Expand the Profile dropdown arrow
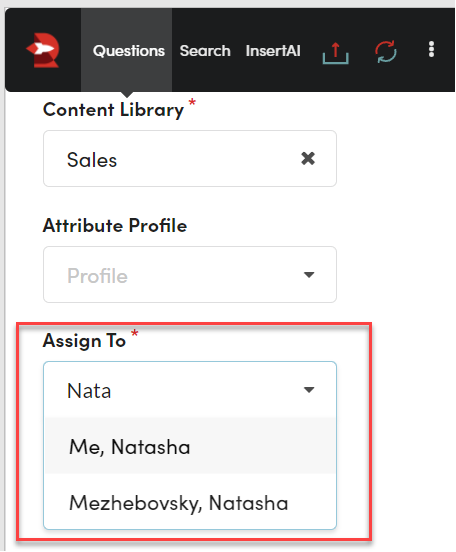Image resolution: width=456 pixels, height=552 pixels. [x=309, y=275]
